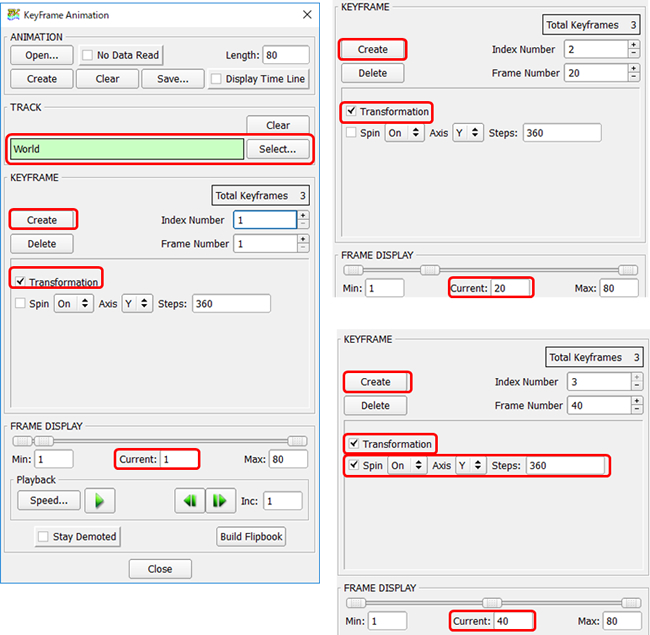Click the step forward playback icon
This screenshot has width=650, height=635.
220,501
